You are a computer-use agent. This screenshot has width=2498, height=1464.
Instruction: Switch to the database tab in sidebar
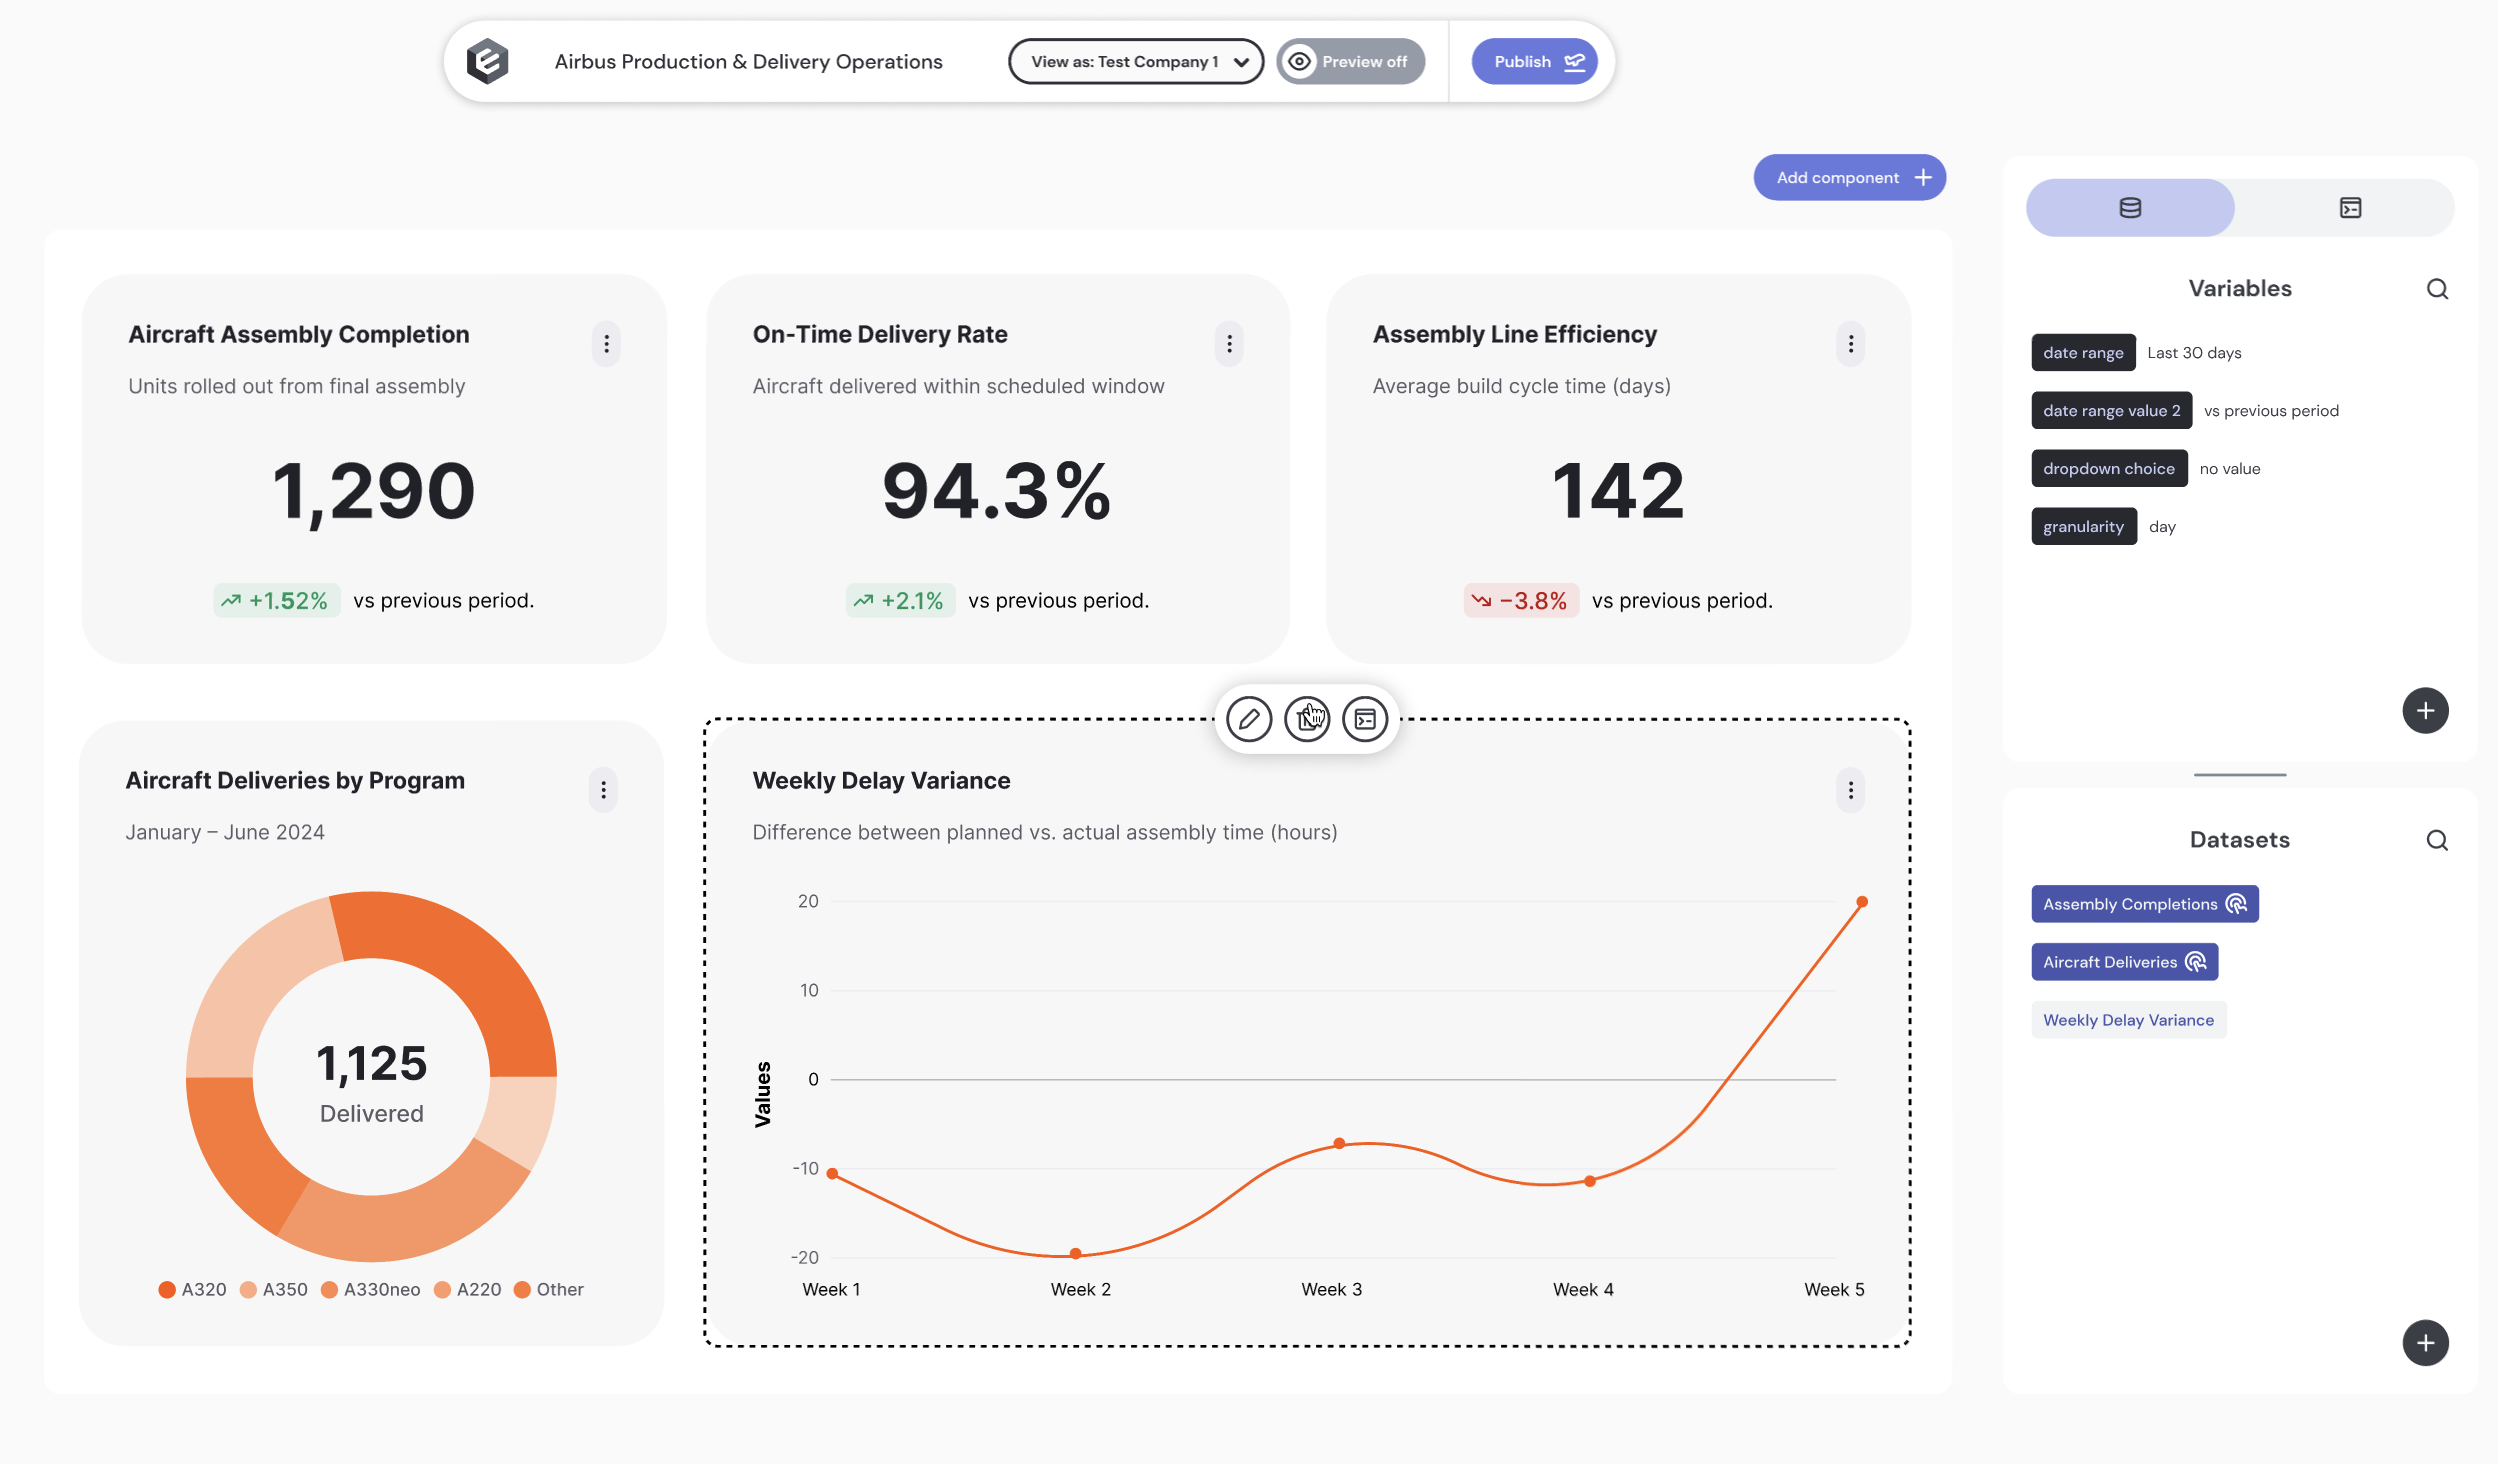point(2130,208)
